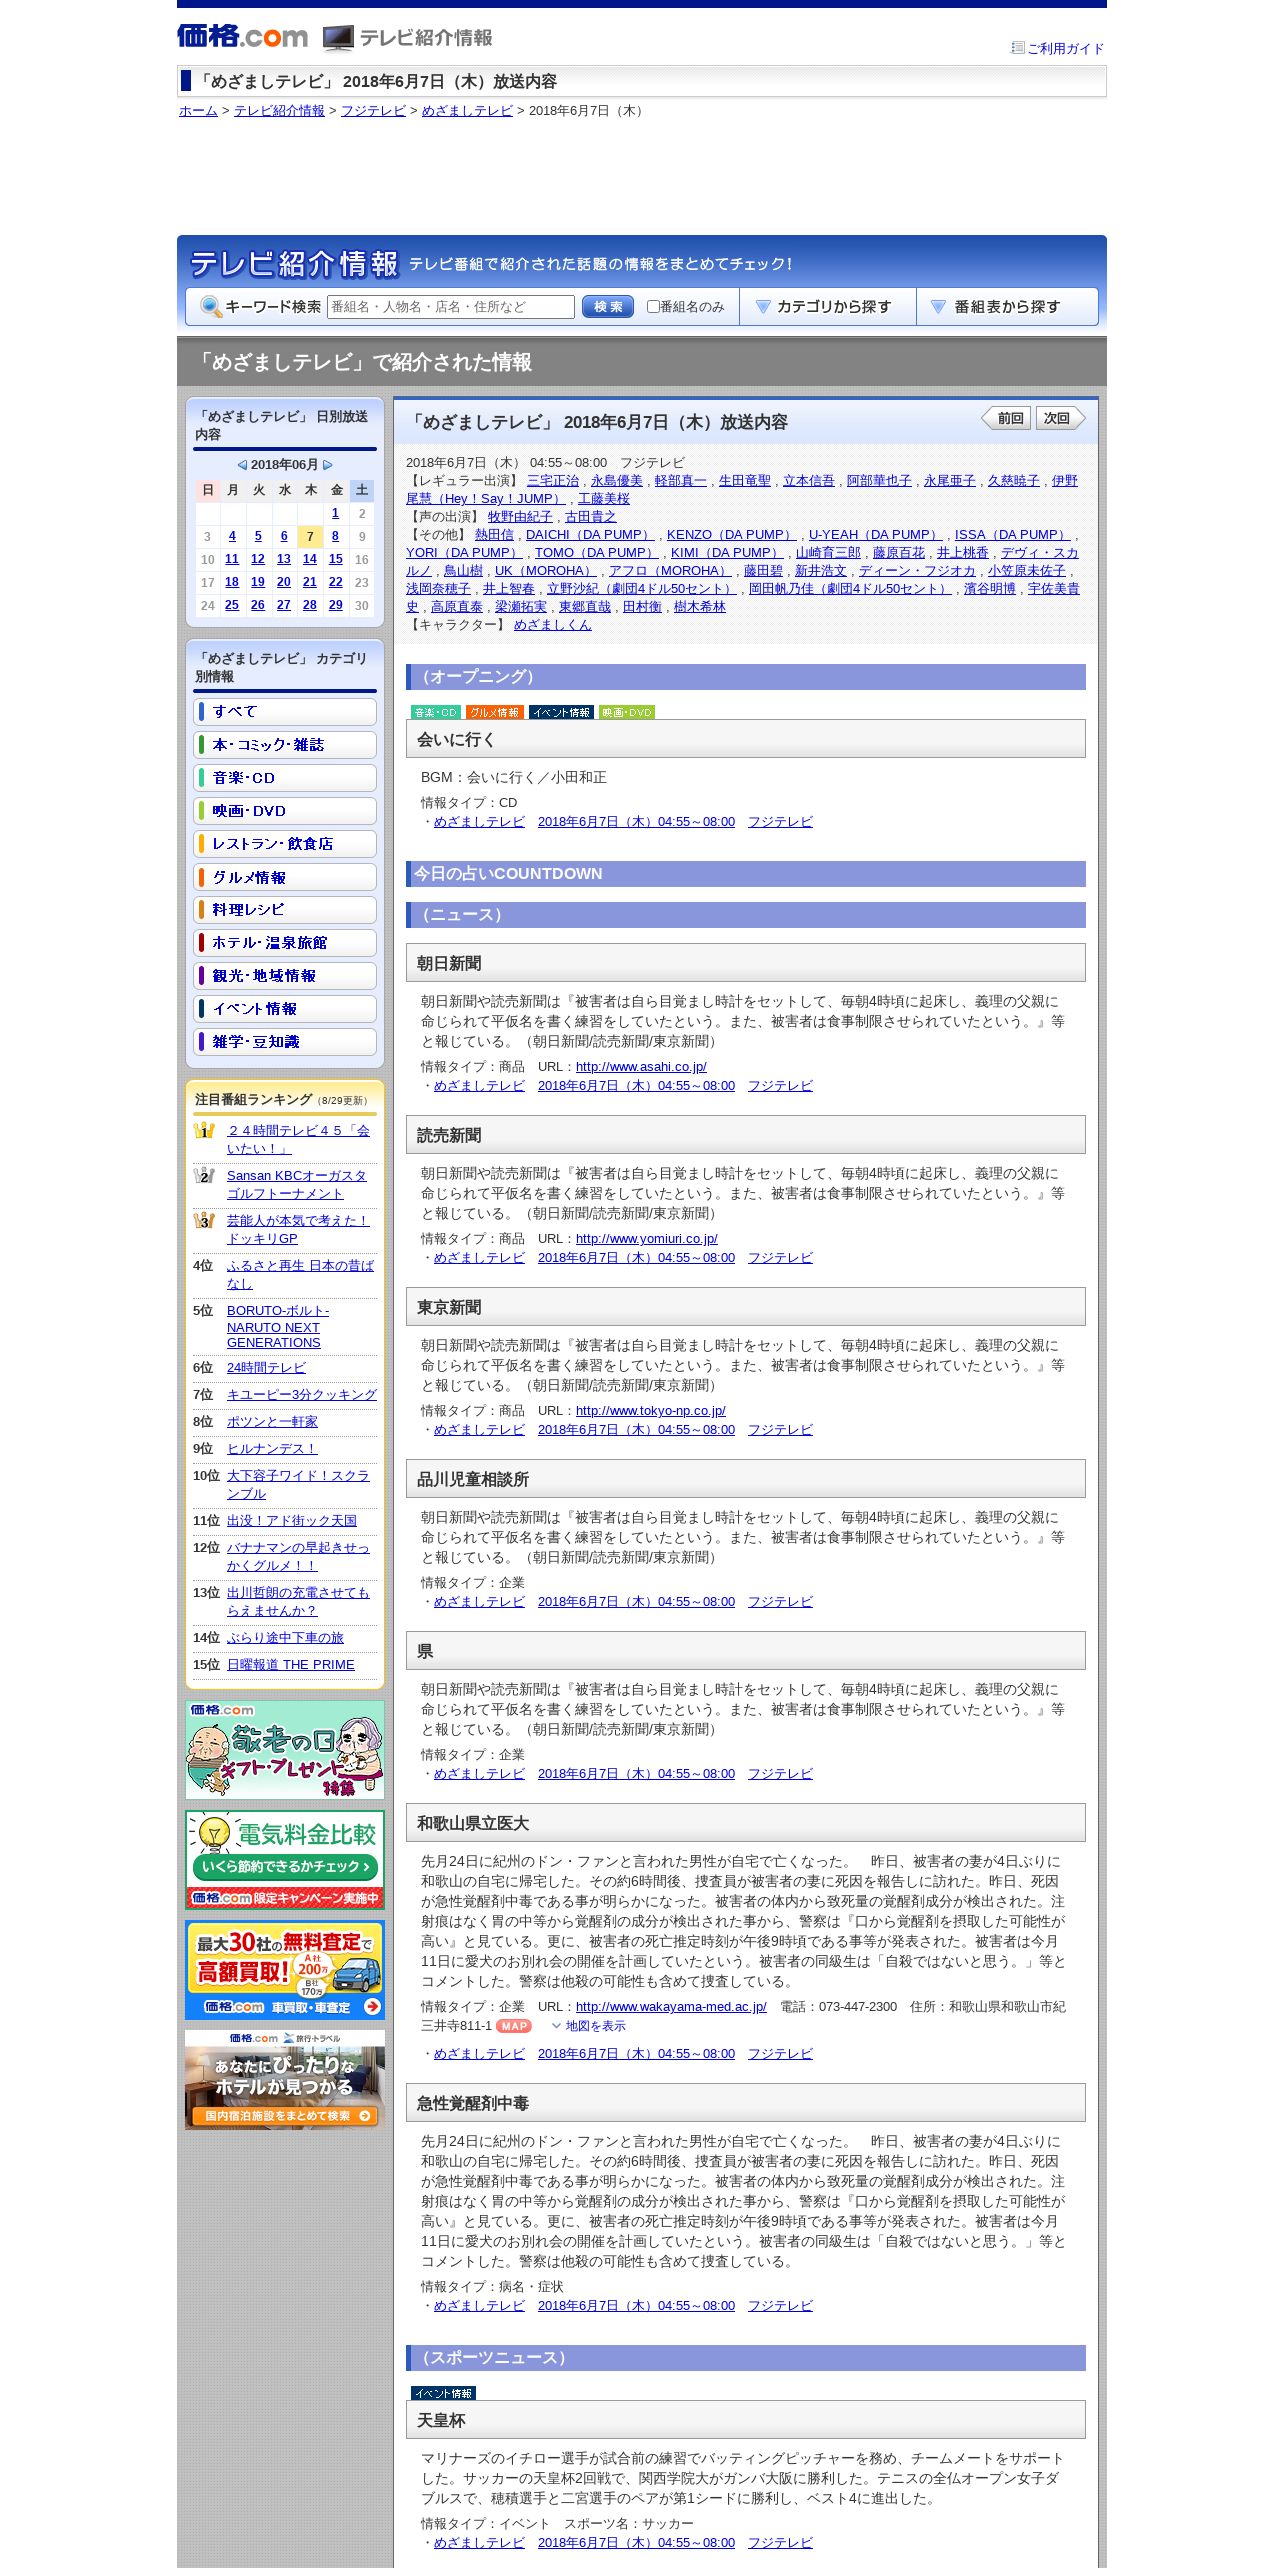Click the イベント情報 tag above 会いに行く
Viewport: 1284px width, 2568px height.
point(561,712)
